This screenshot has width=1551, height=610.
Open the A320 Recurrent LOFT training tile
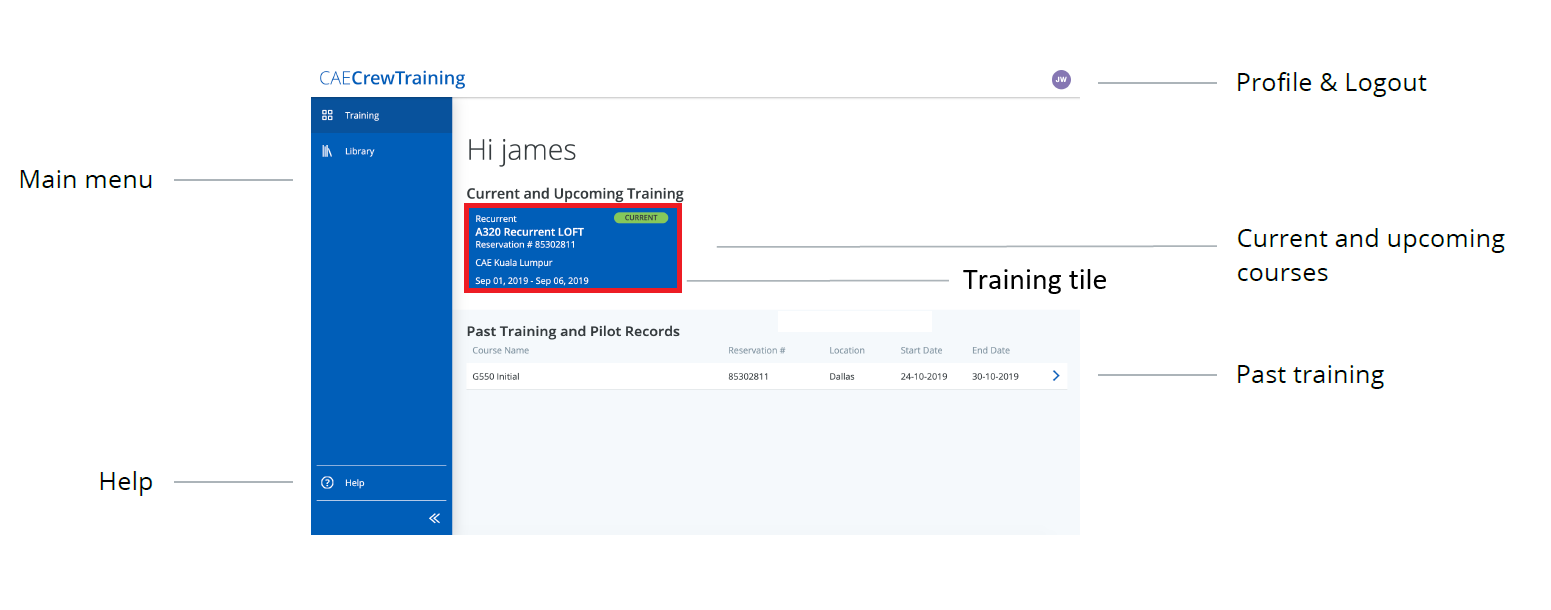[574, 248]
